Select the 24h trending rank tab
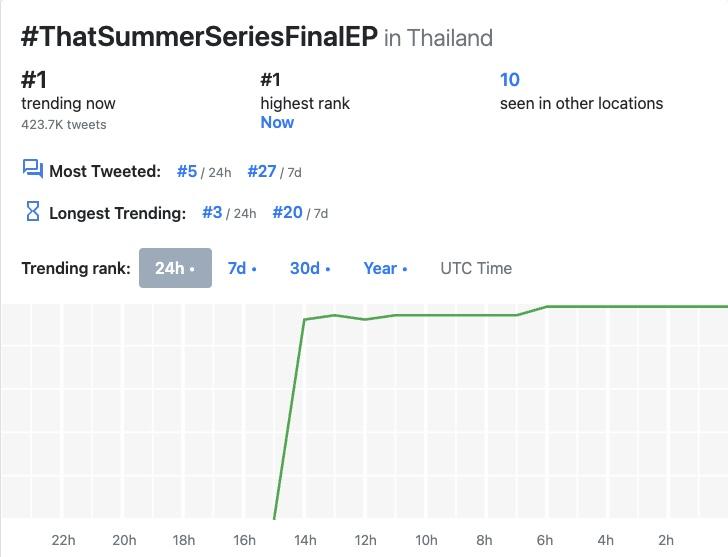728x557 pixels. coord(175,268)
